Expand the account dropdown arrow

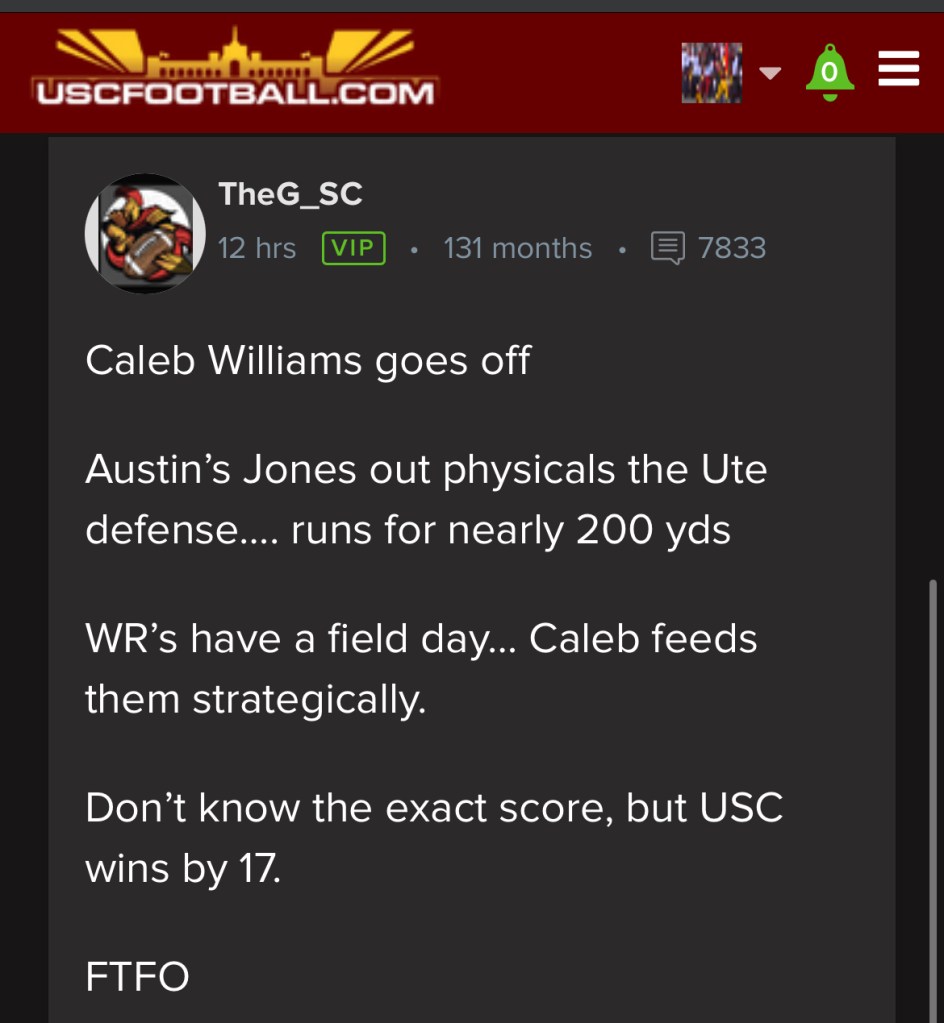click(769, 73)
